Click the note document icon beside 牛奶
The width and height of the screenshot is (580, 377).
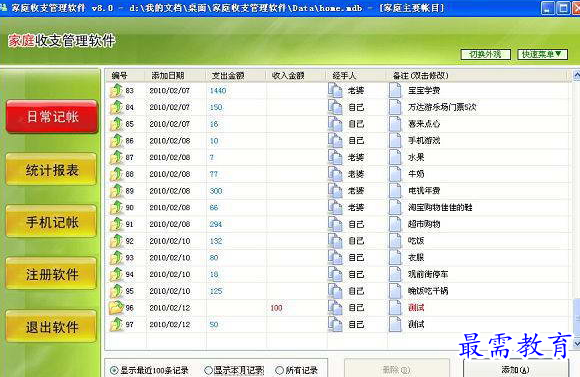pyautogui.click(x=395, y=174)
